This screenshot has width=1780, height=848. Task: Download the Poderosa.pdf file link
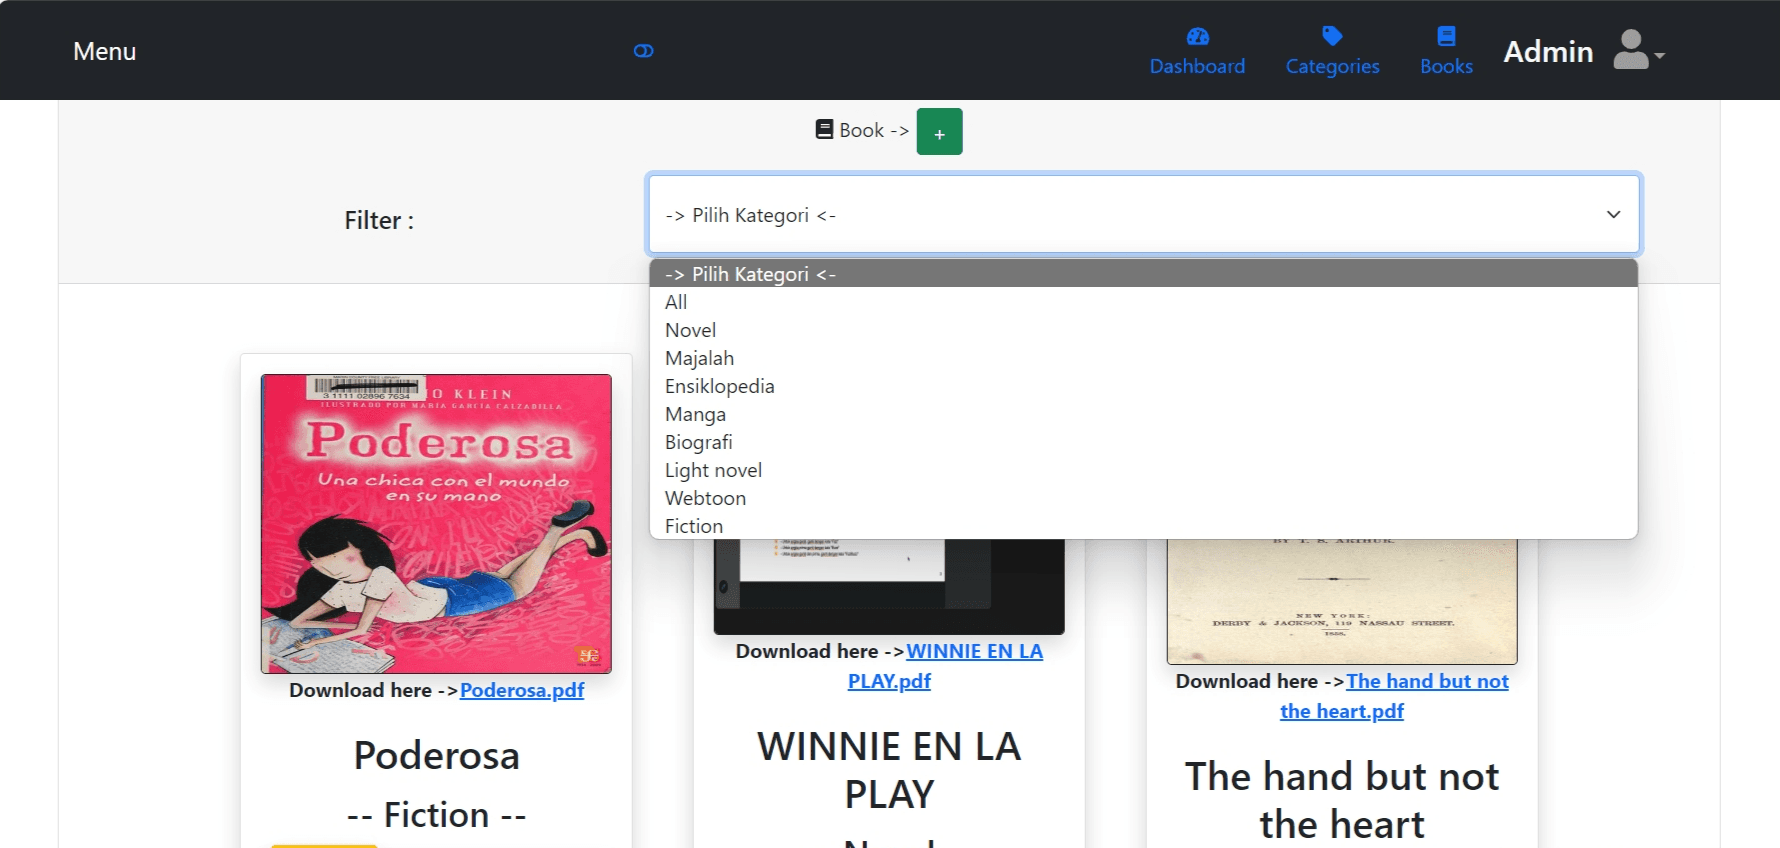(521, 690)
